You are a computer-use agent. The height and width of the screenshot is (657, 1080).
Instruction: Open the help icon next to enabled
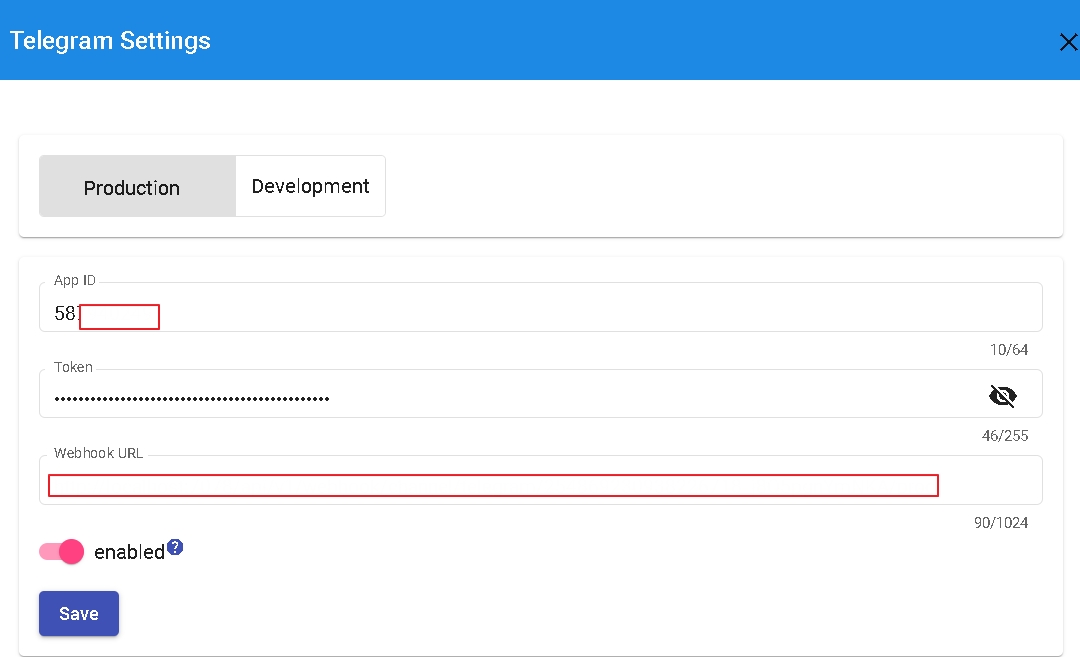[x=175, y=547]
